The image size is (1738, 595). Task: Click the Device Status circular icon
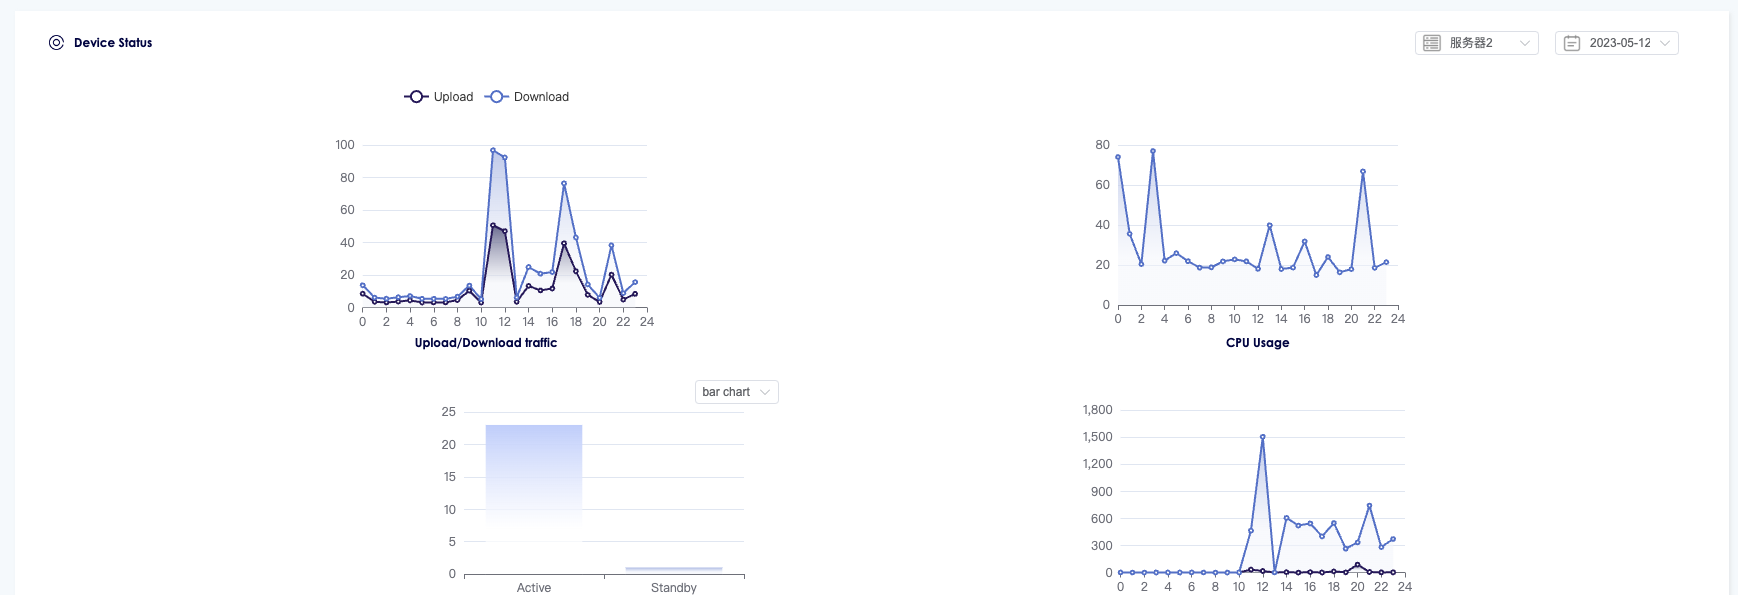(x=56, y=43)
